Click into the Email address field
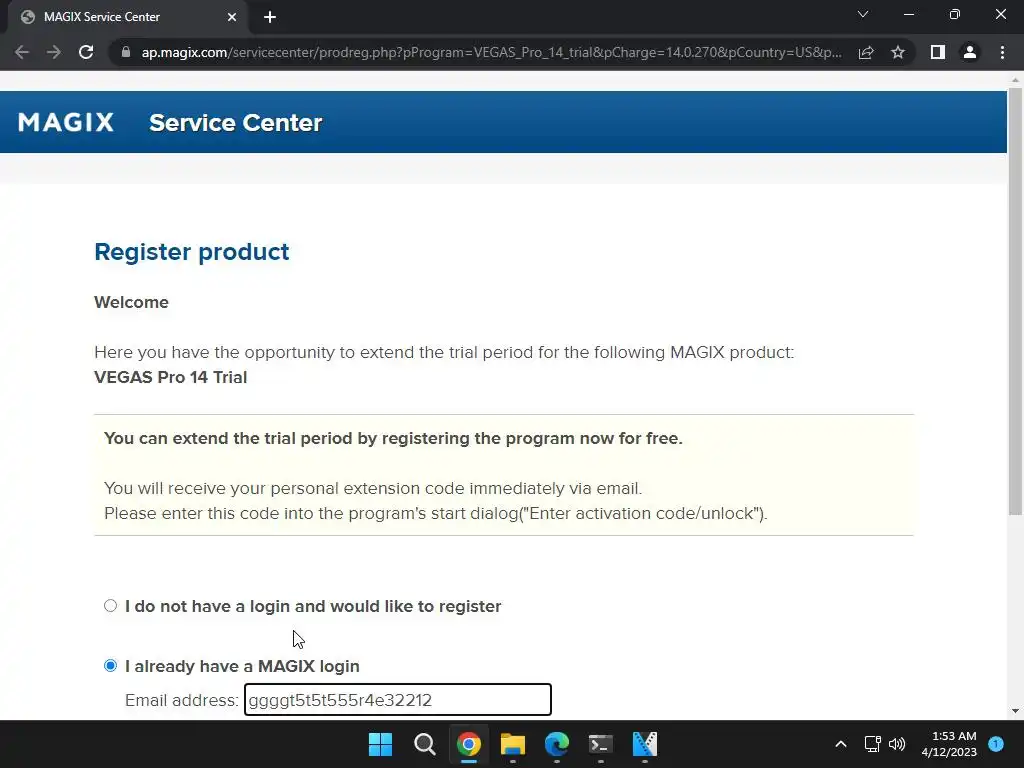The height and width of the screenshot is (768, 1024). (x=398, y=700)
